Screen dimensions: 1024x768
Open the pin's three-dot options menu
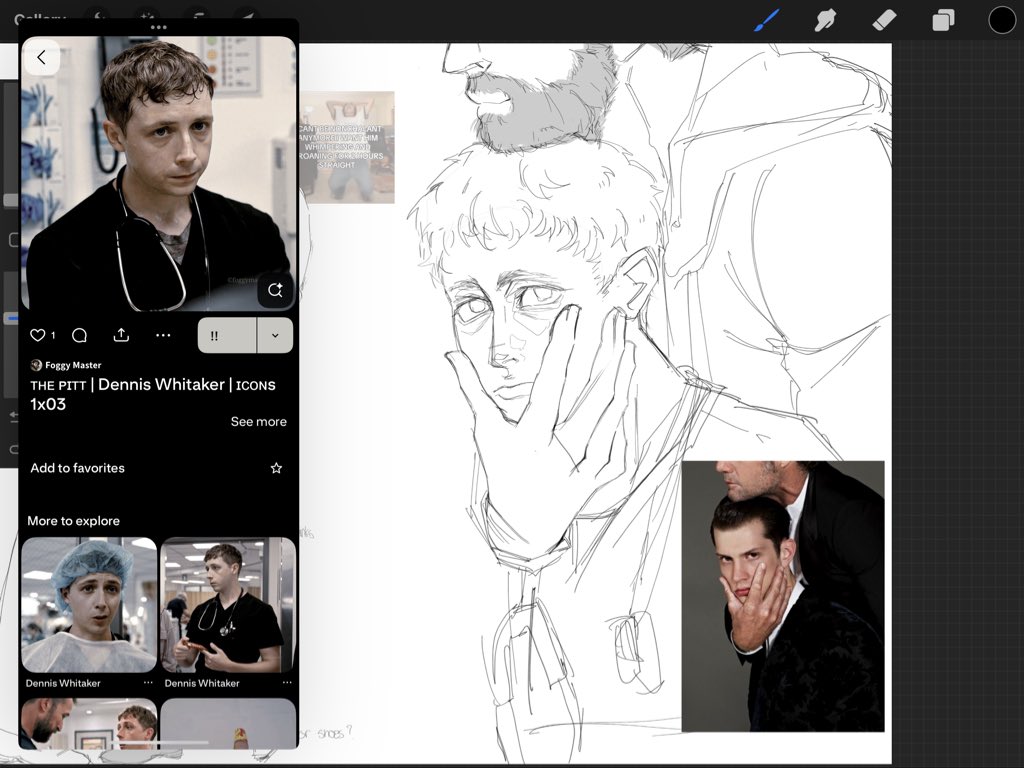coord(163,336)
